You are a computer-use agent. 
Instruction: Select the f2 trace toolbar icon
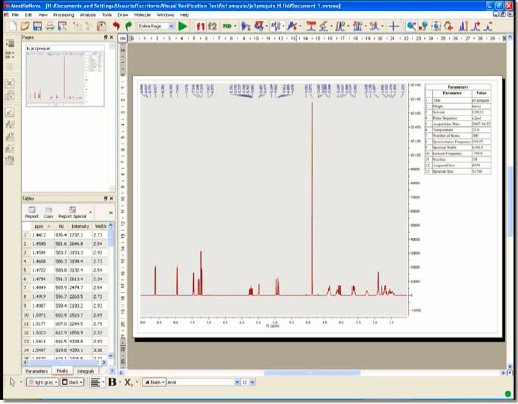click(x=212, y=26)
